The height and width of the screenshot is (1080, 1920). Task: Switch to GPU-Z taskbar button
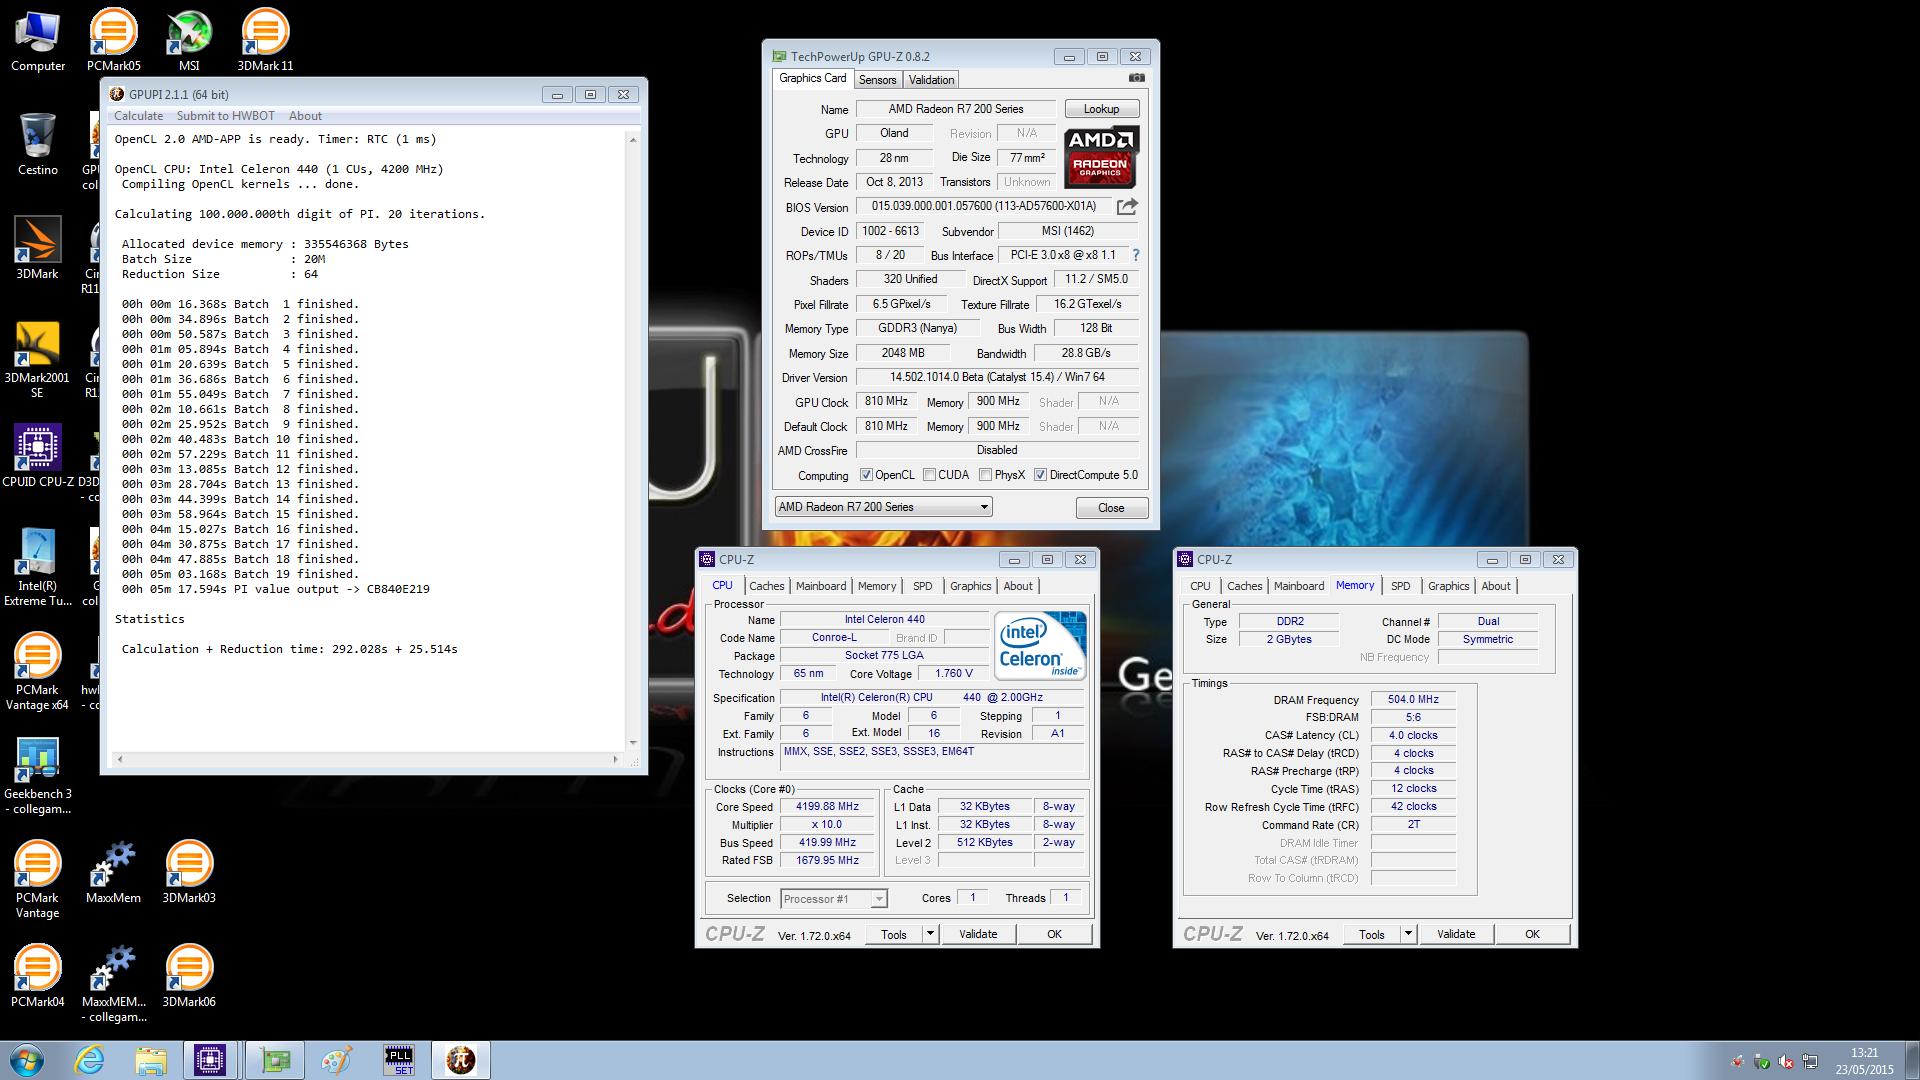coord(275,1060)
